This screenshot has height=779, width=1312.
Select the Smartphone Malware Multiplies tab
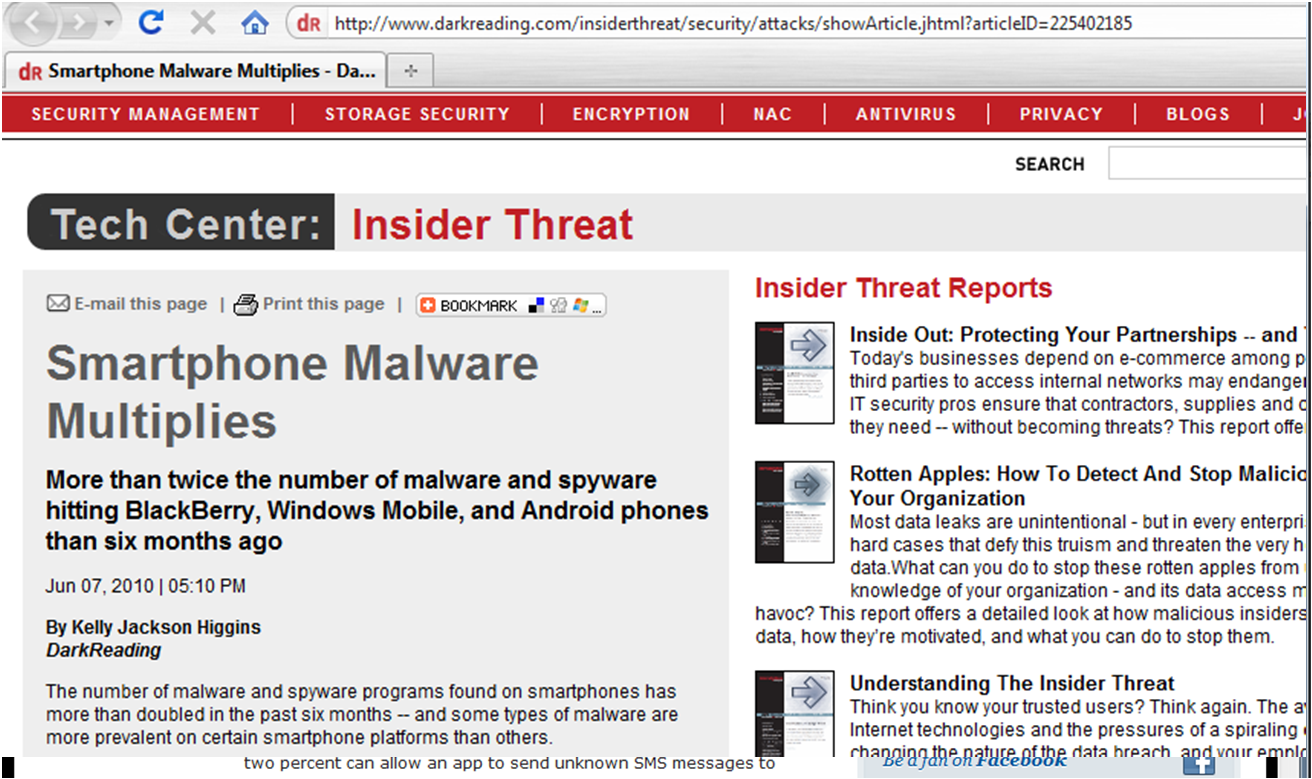tap(196, 71)
